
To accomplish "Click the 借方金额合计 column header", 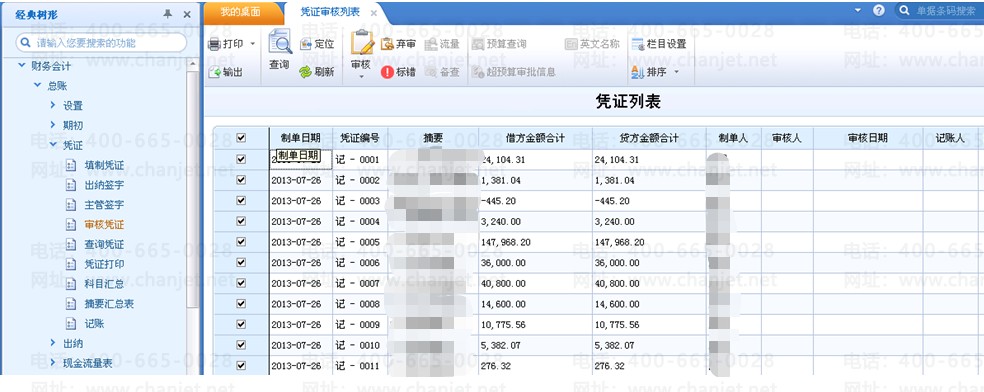I will click(535, 138).
